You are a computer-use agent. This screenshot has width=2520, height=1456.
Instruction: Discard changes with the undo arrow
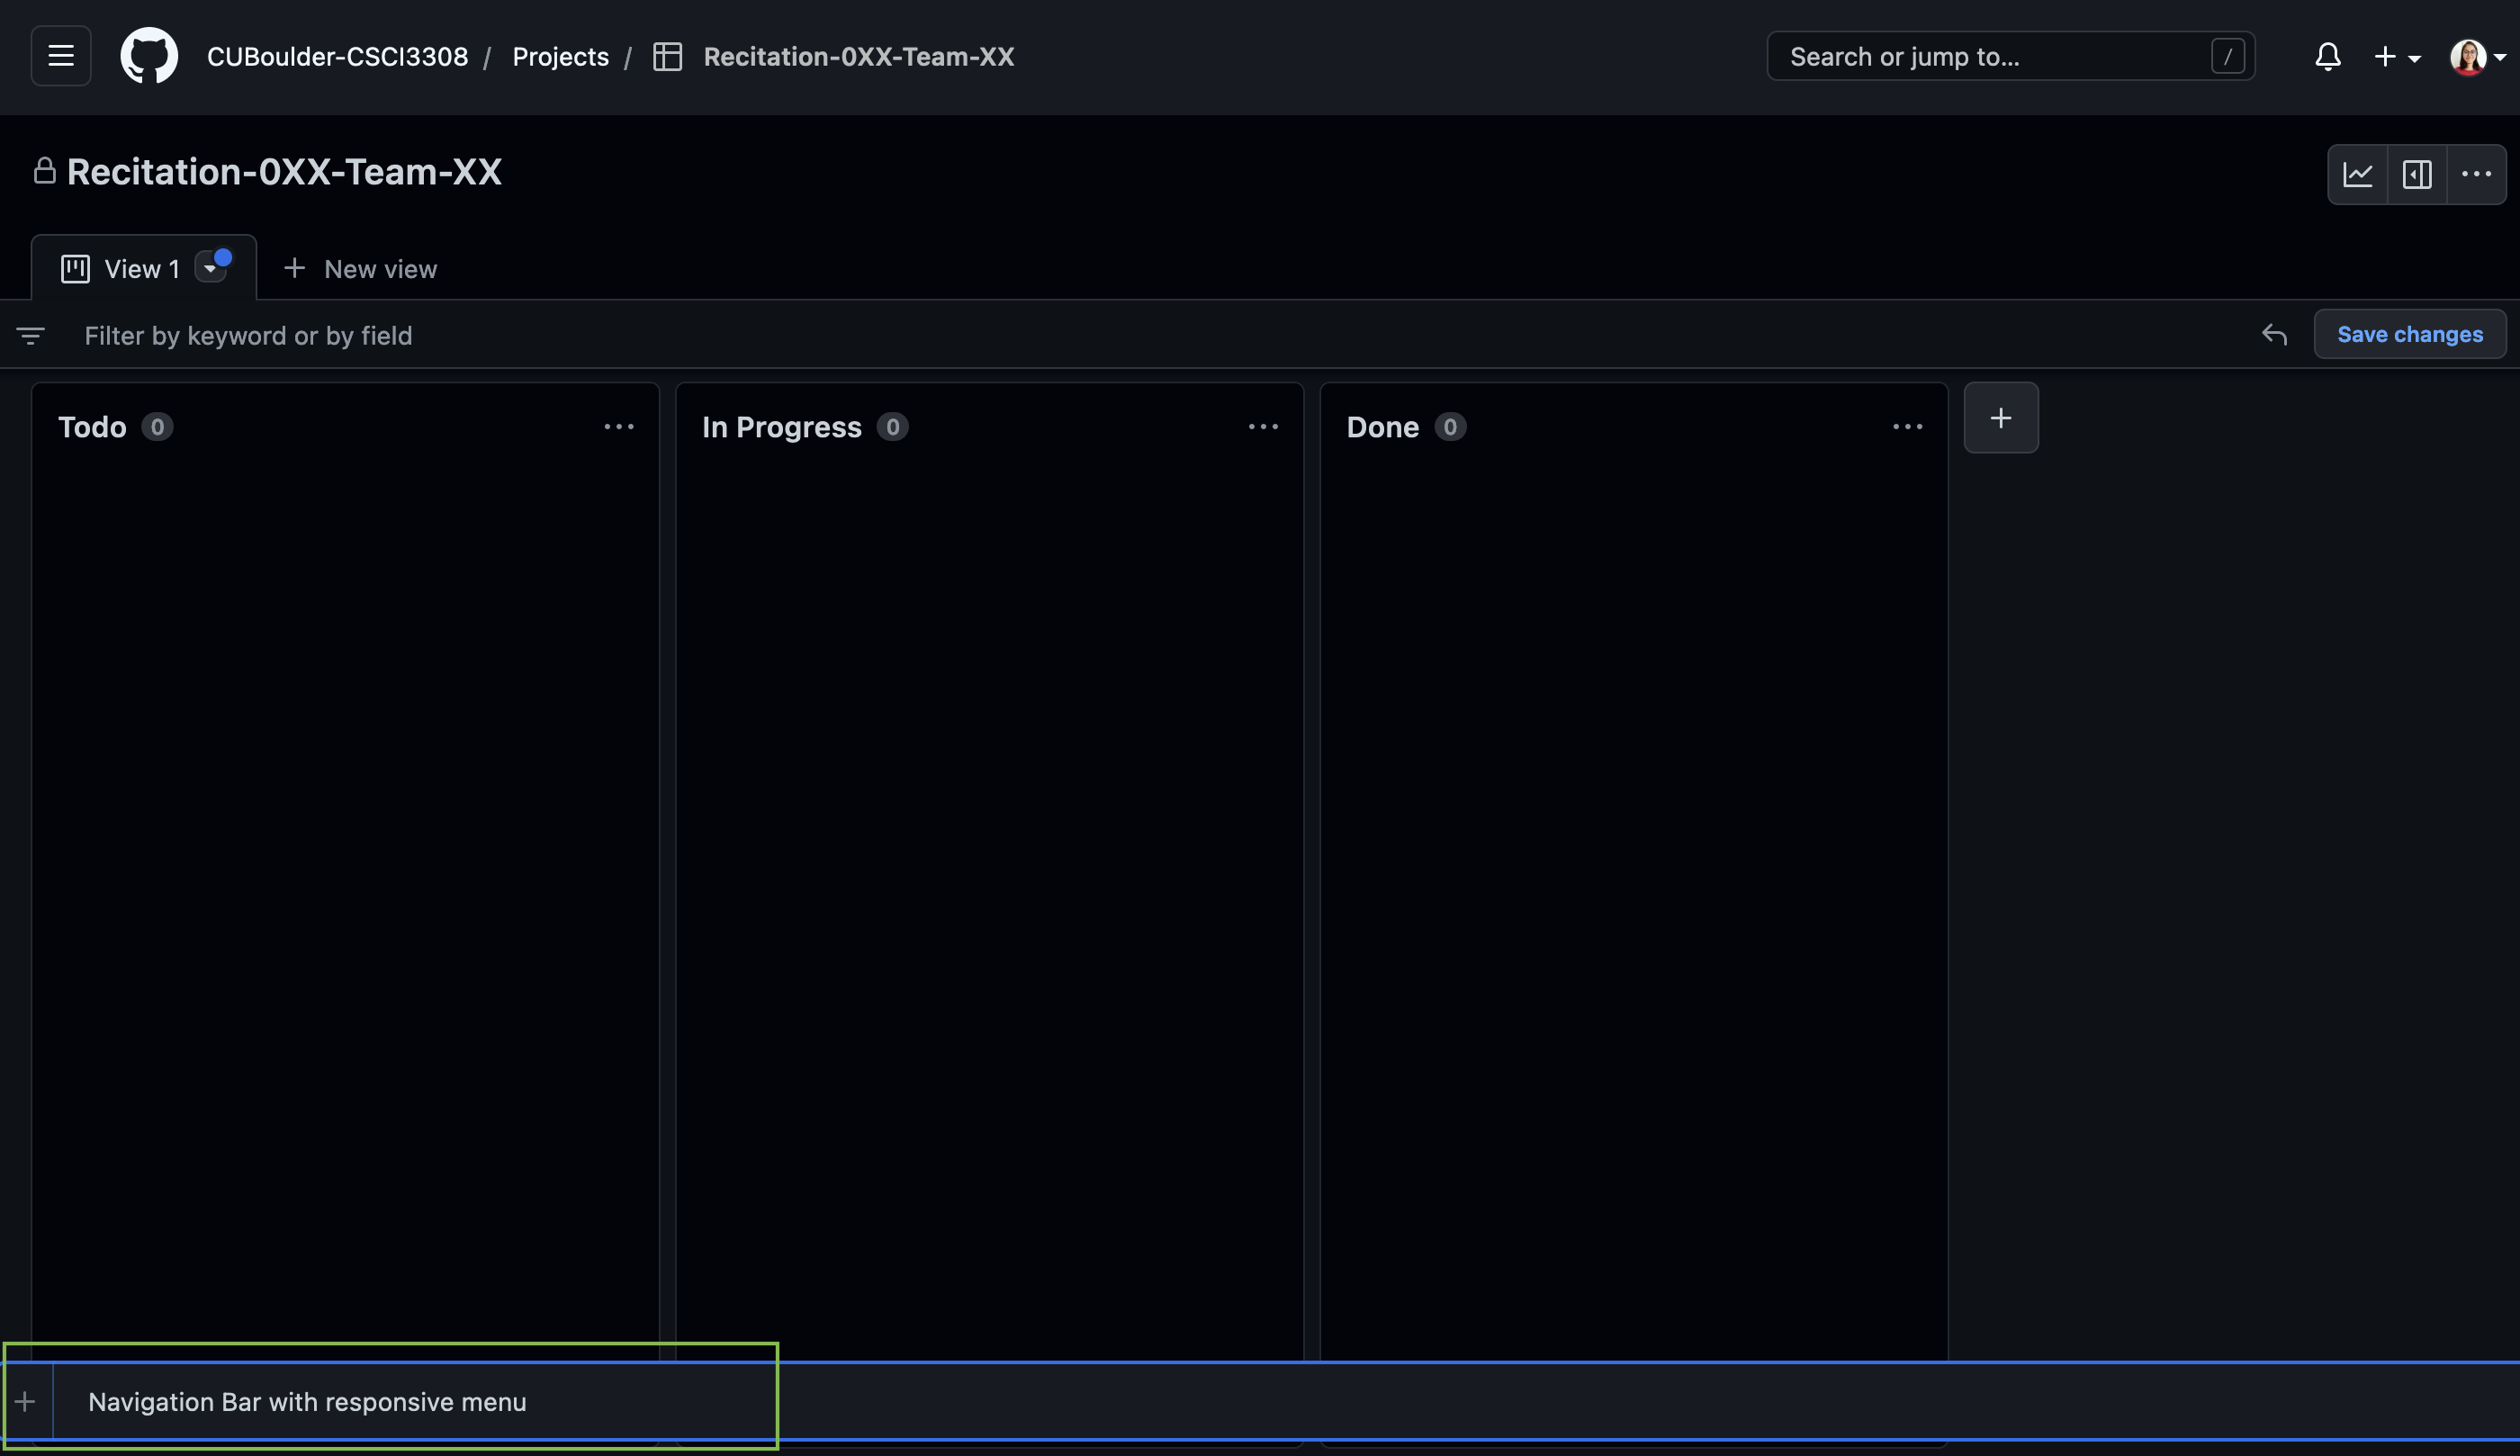2274,334
